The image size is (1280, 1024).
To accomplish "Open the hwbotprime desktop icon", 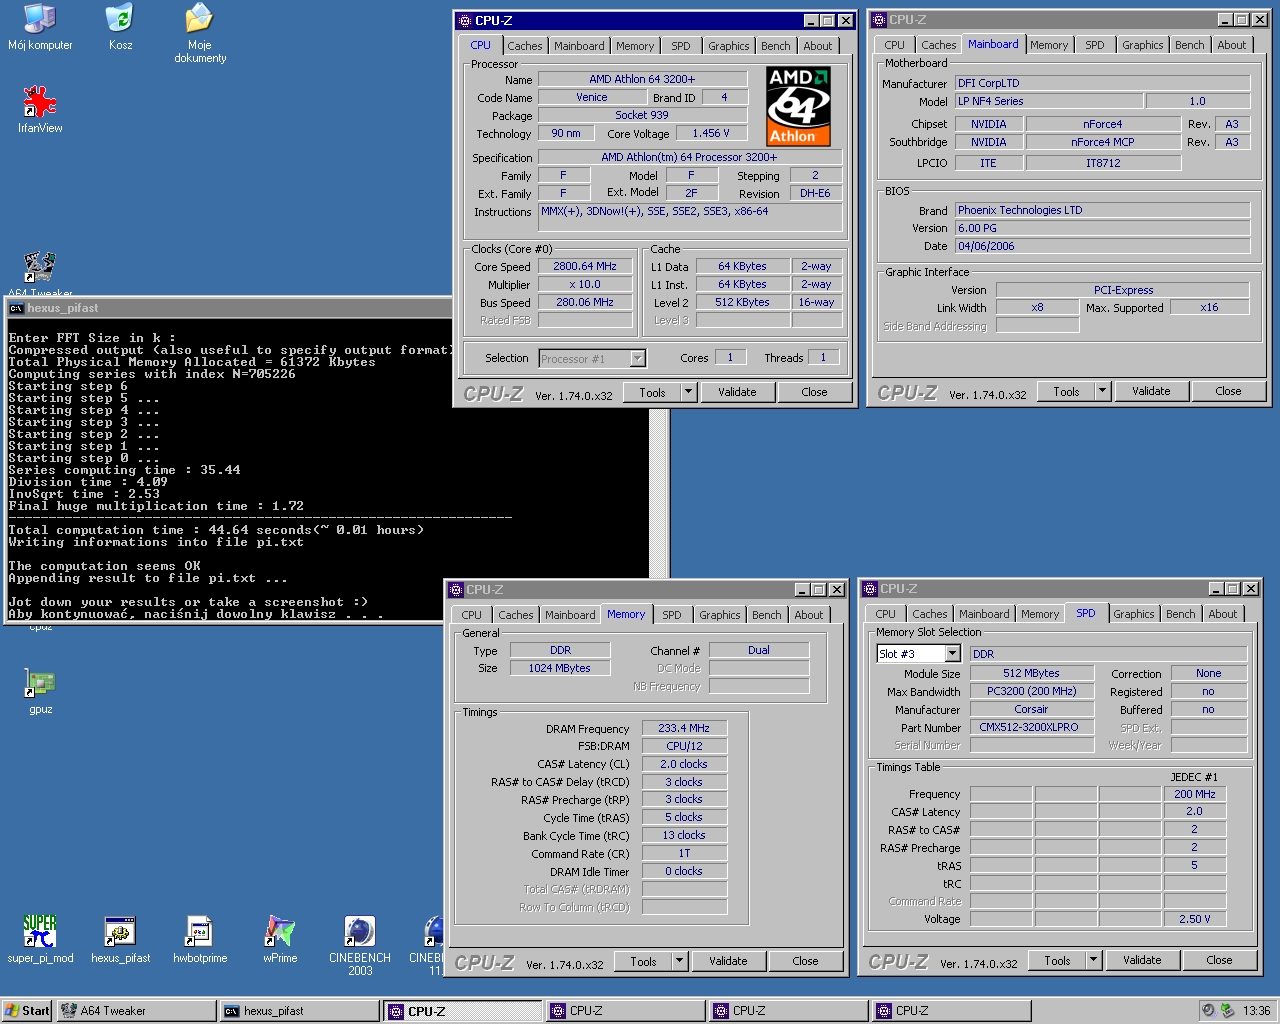I will [x=200, y=939].
